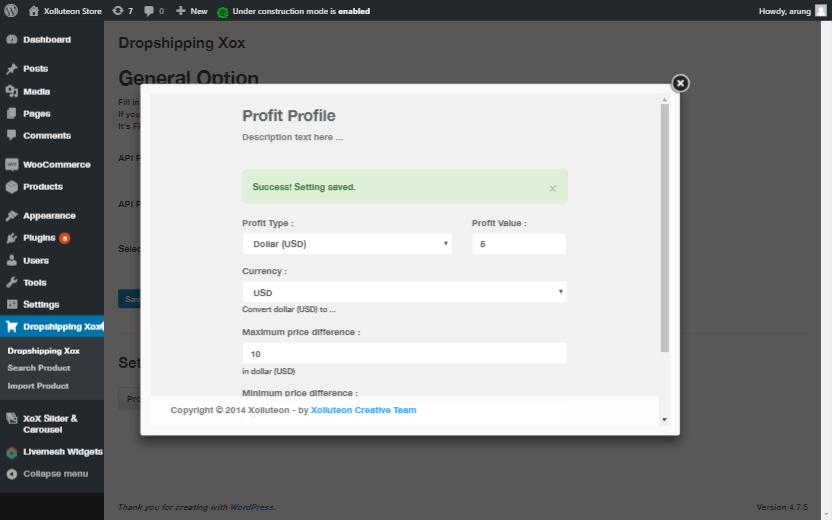
Task: Click Howdy, arung account menu
Action: coord(792,11)
